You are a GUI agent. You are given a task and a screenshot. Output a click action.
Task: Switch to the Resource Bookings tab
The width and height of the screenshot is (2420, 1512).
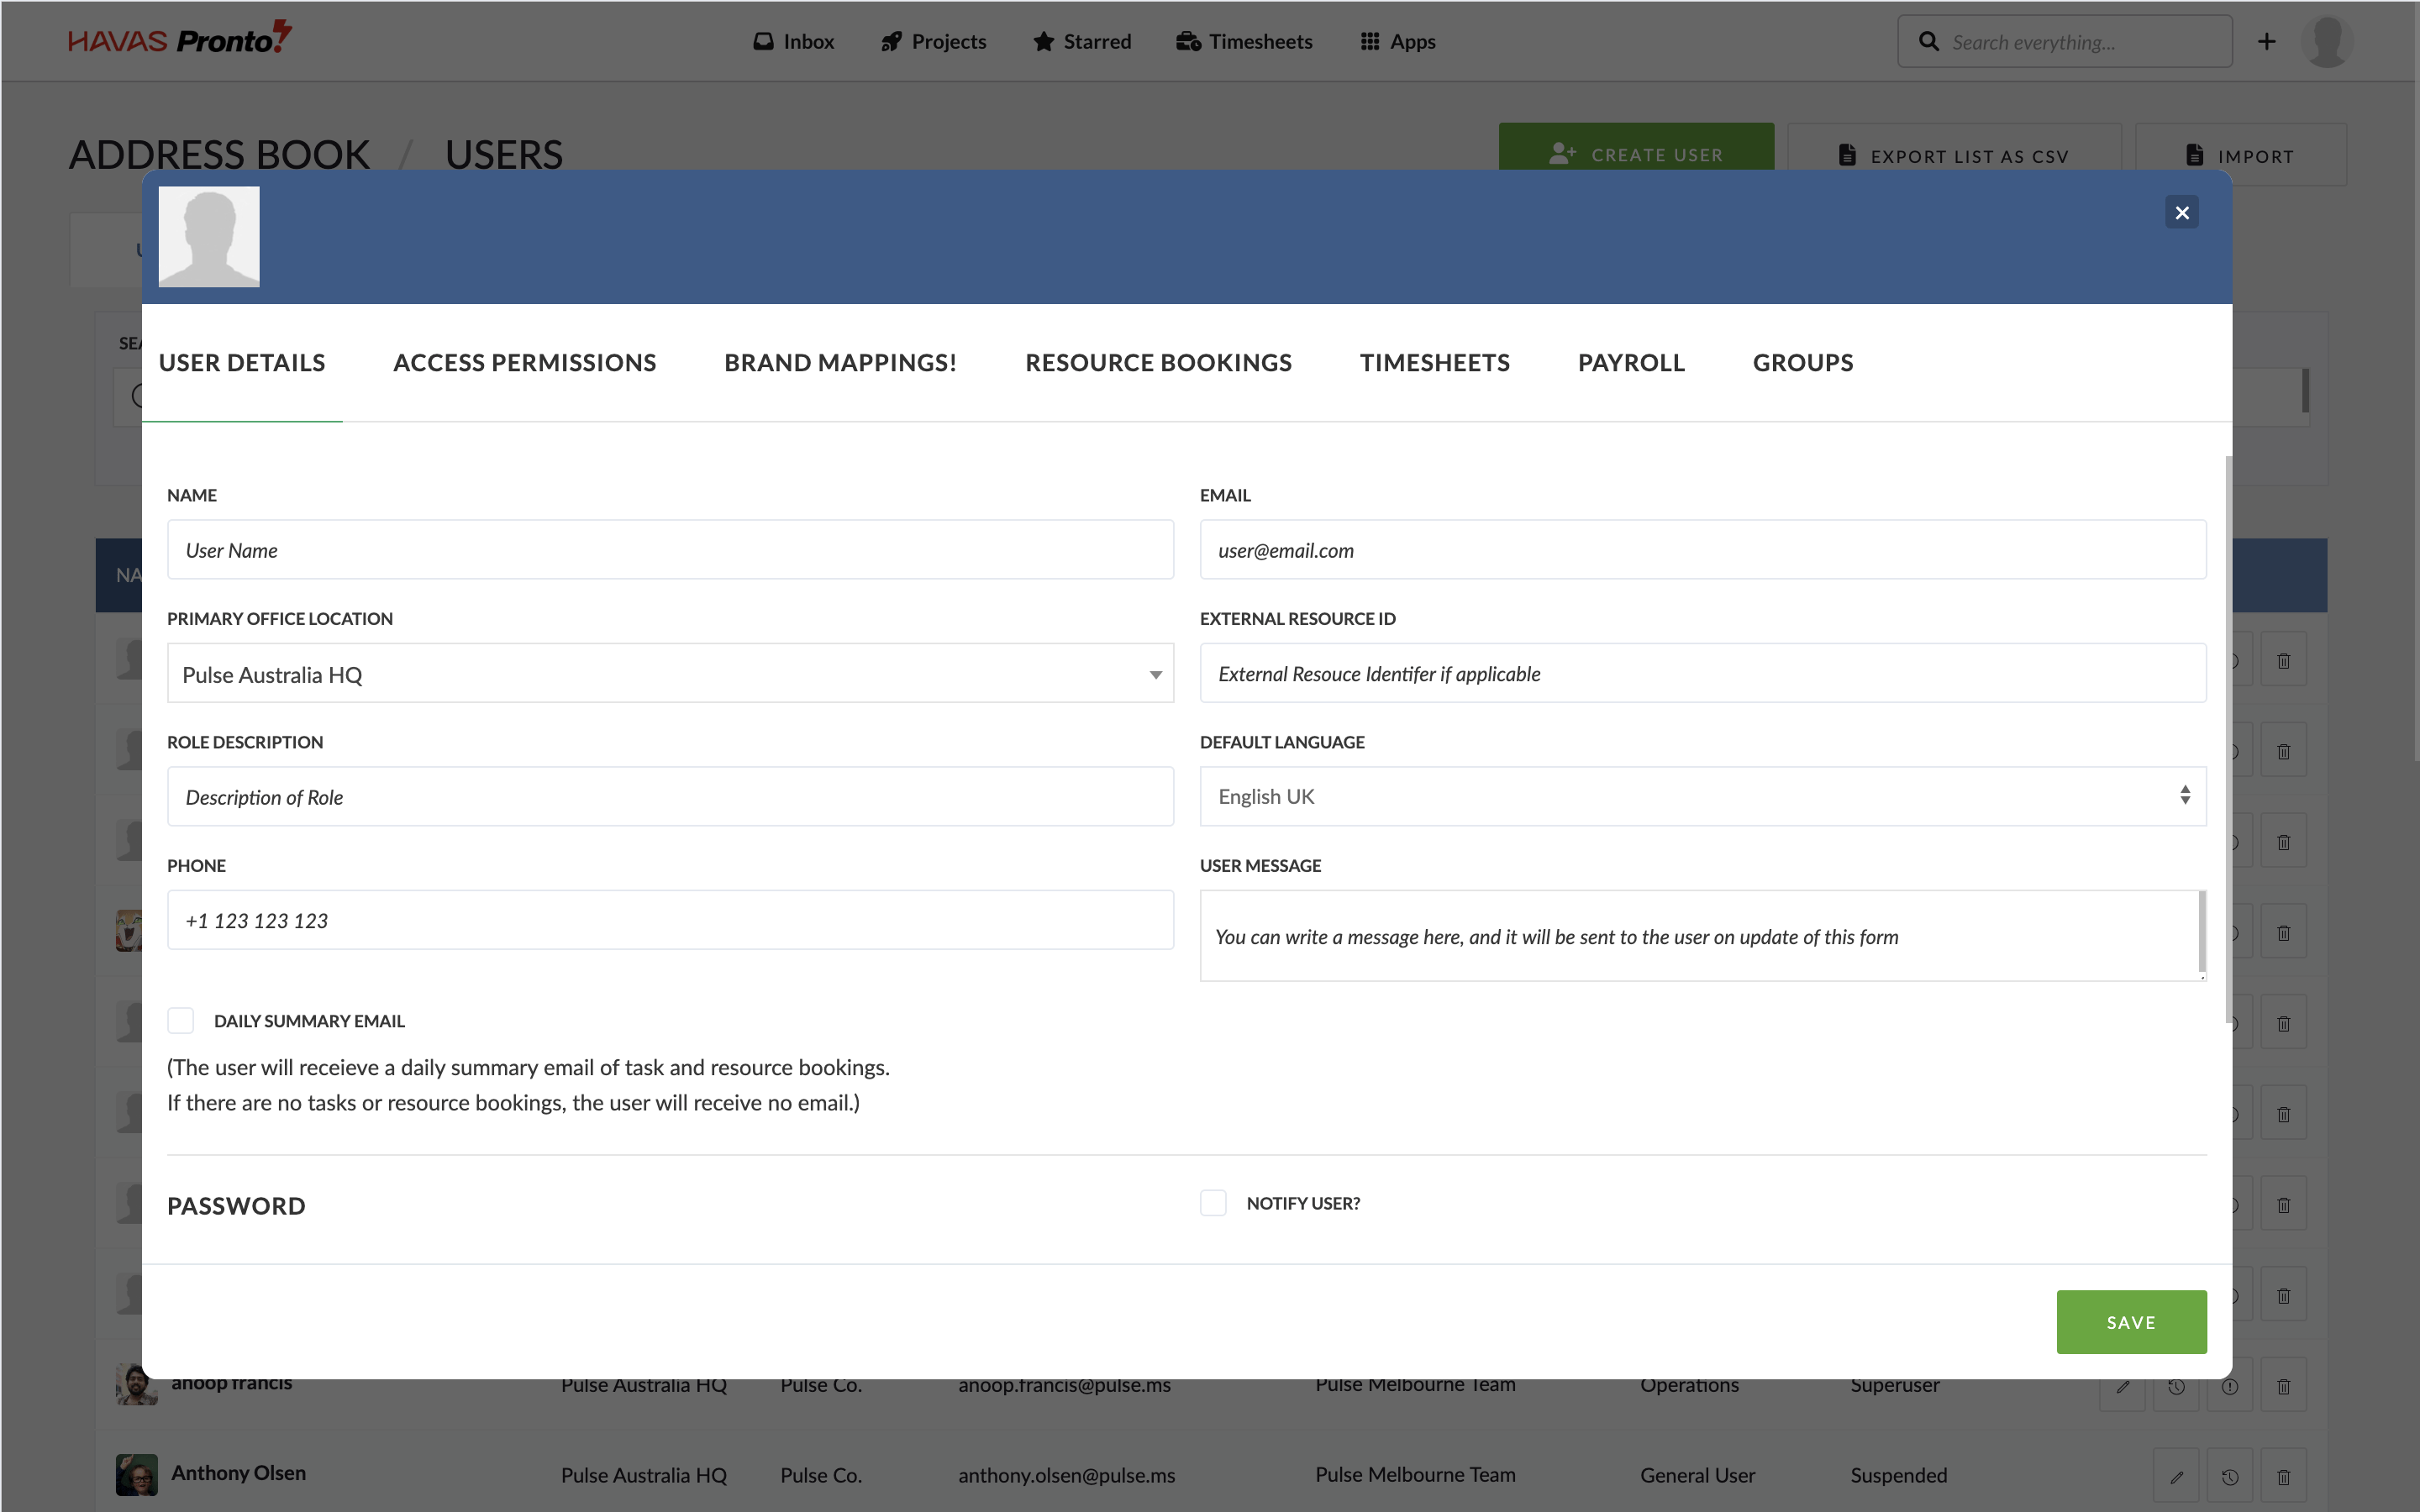1158,362
